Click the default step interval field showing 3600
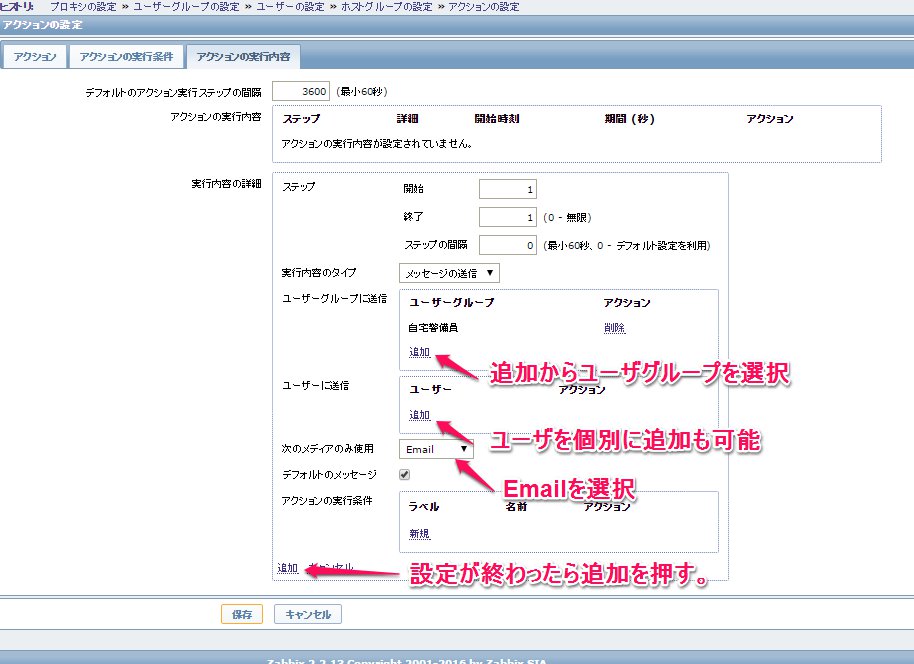 [300, 92]
